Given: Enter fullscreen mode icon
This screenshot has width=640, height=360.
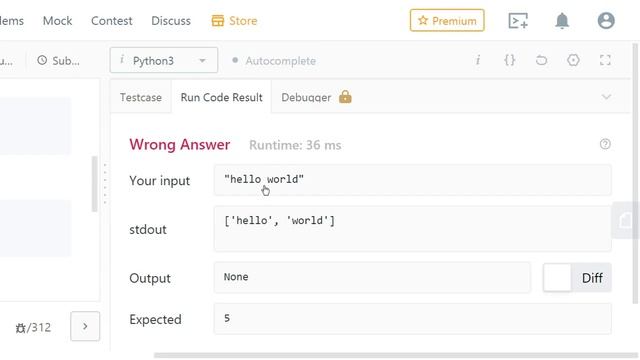Looking at the screenshot, I should pos(605,60).
